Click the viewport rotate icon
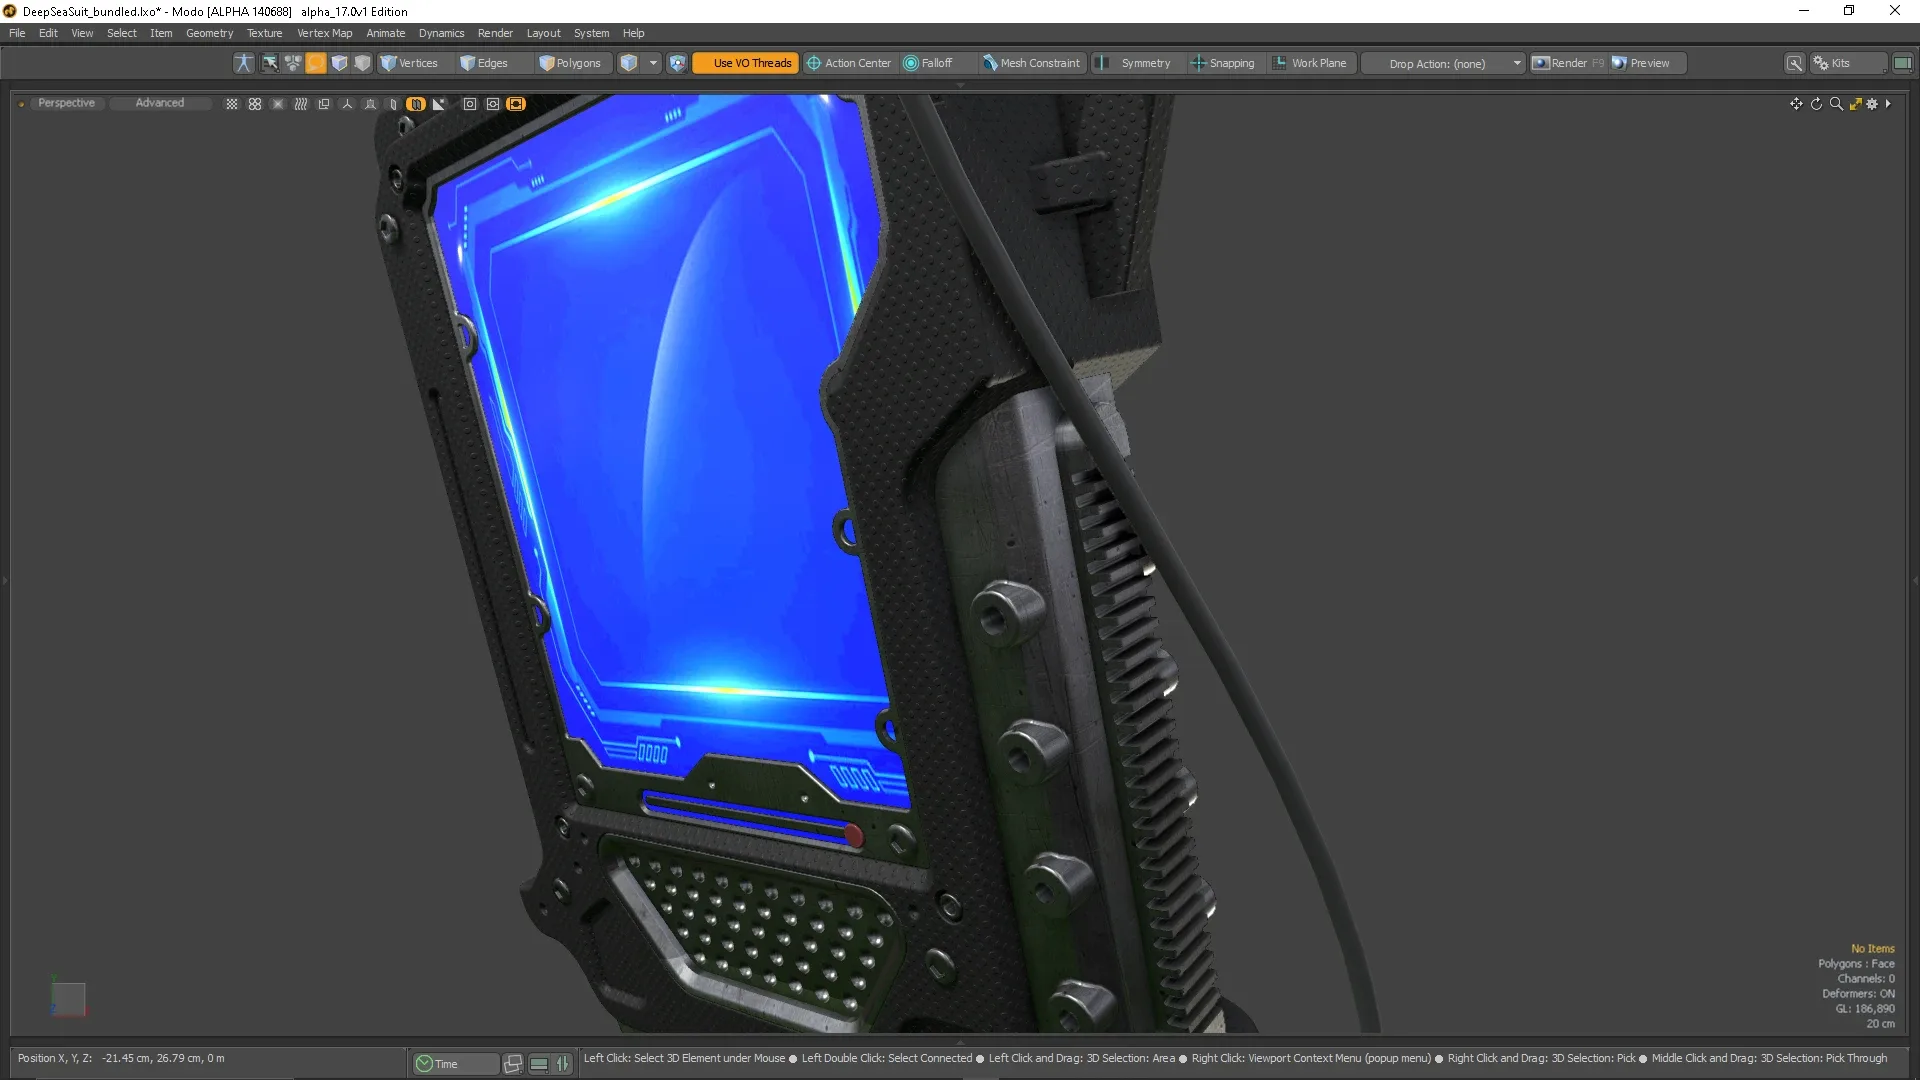Screen dimensions: 1920x1080 click(x=1816, y=104)
